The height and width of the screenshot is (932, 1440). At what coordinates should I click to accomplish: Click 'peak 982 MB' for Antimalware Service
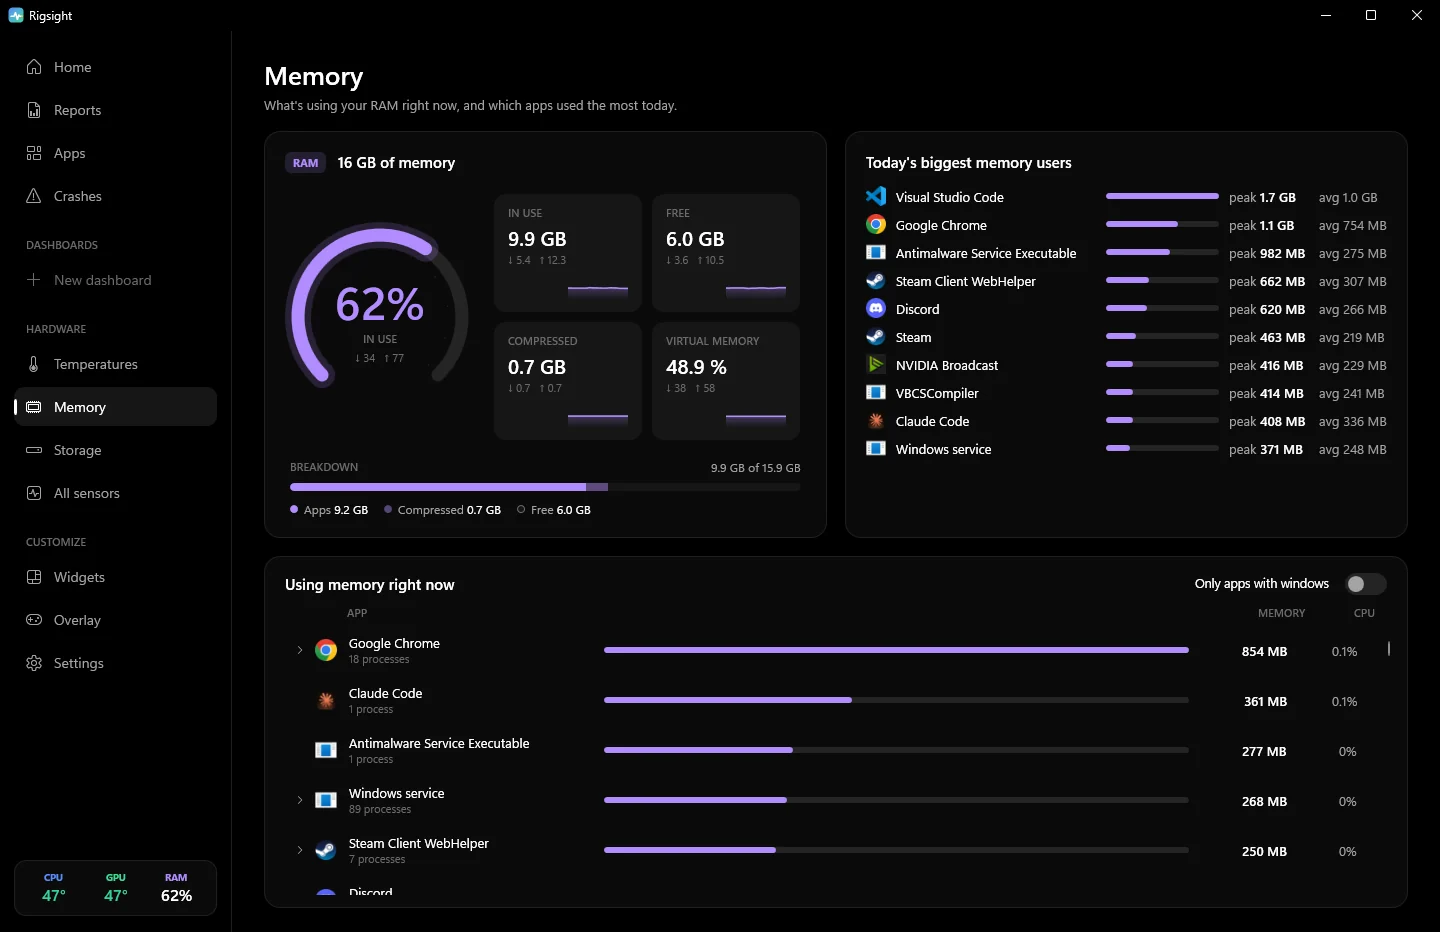(1267, 253)
